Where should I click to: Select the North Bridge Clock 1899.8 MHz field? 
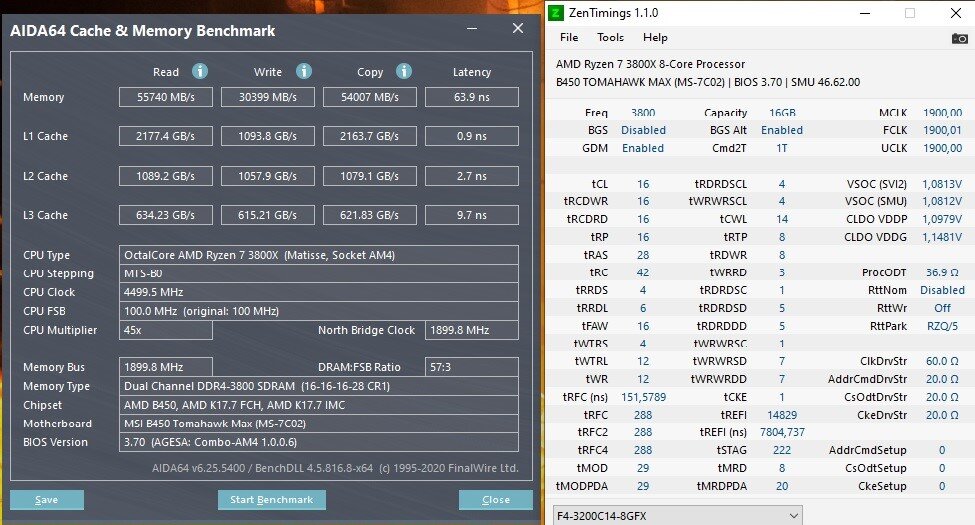(472, 330)
